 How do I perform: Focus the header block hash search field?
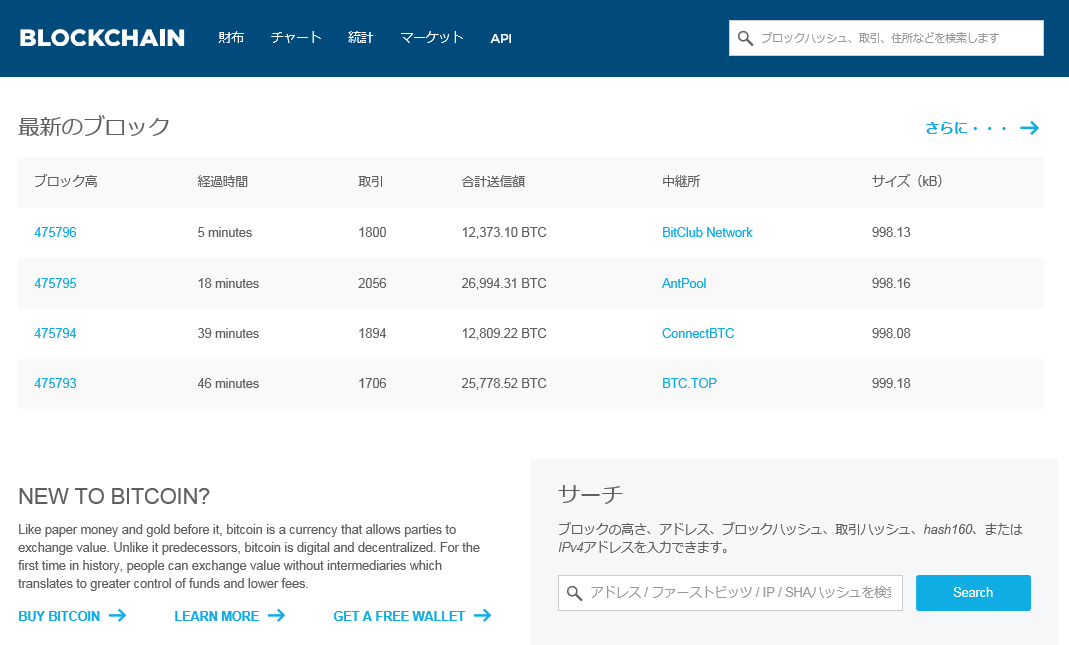tap(895, 38)
